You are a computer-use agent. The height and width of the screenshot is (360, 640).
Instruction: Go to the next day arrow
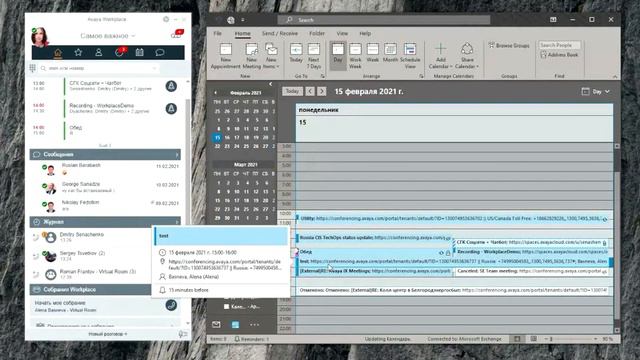[x=322, y=91]
